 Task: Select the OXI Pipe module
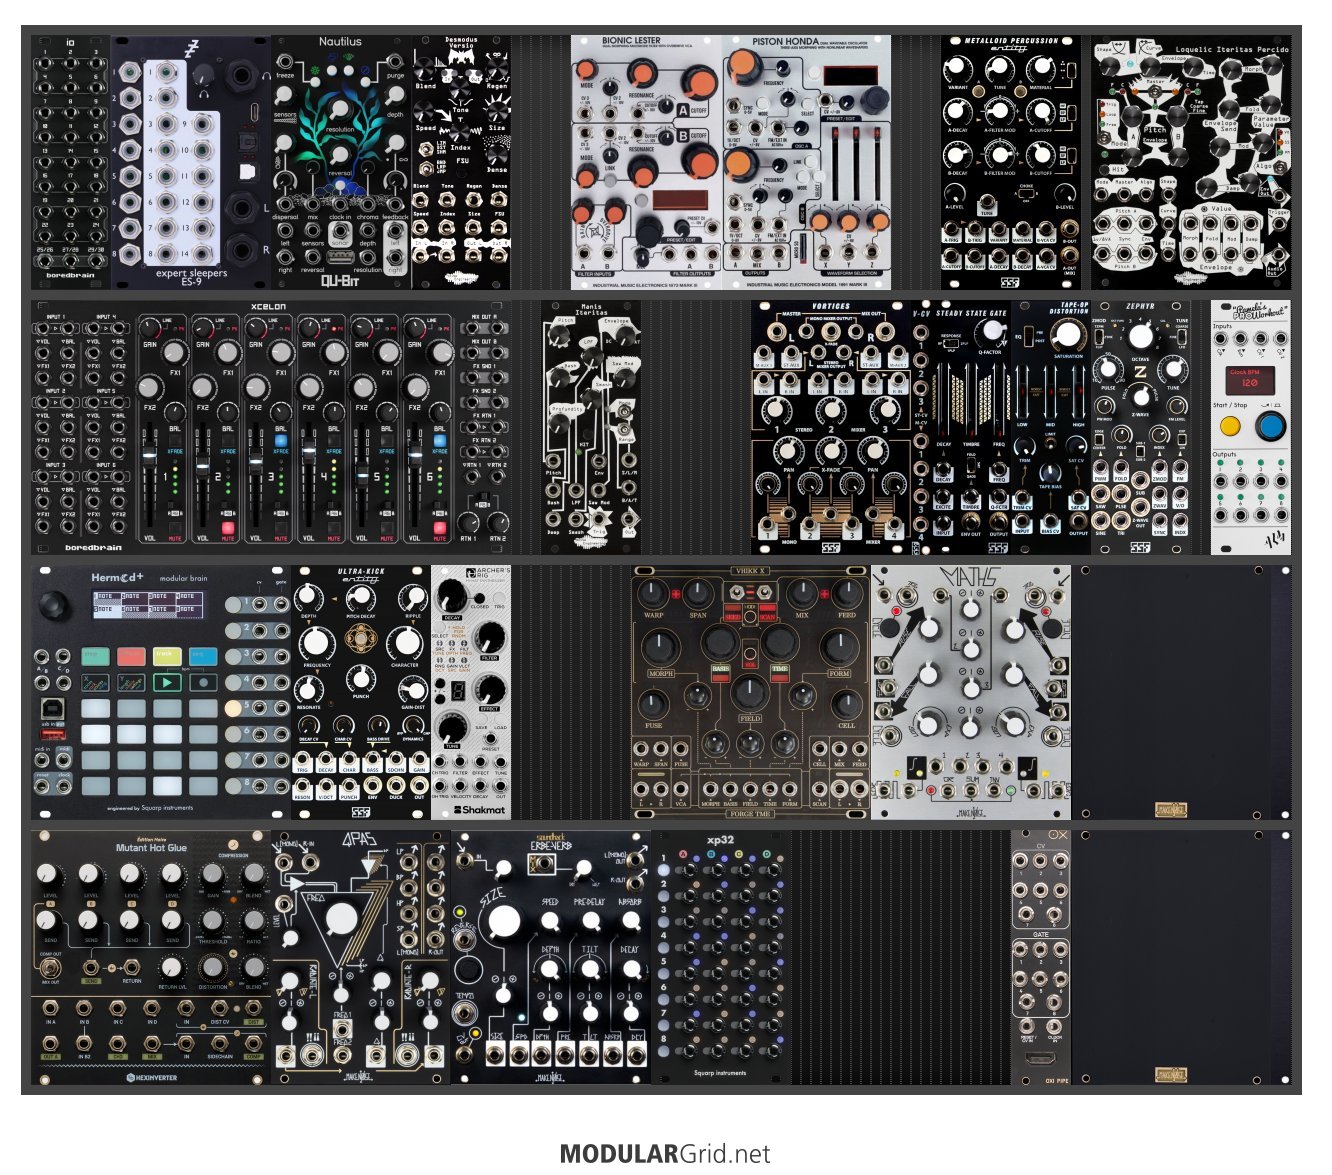coord(1041,958)
